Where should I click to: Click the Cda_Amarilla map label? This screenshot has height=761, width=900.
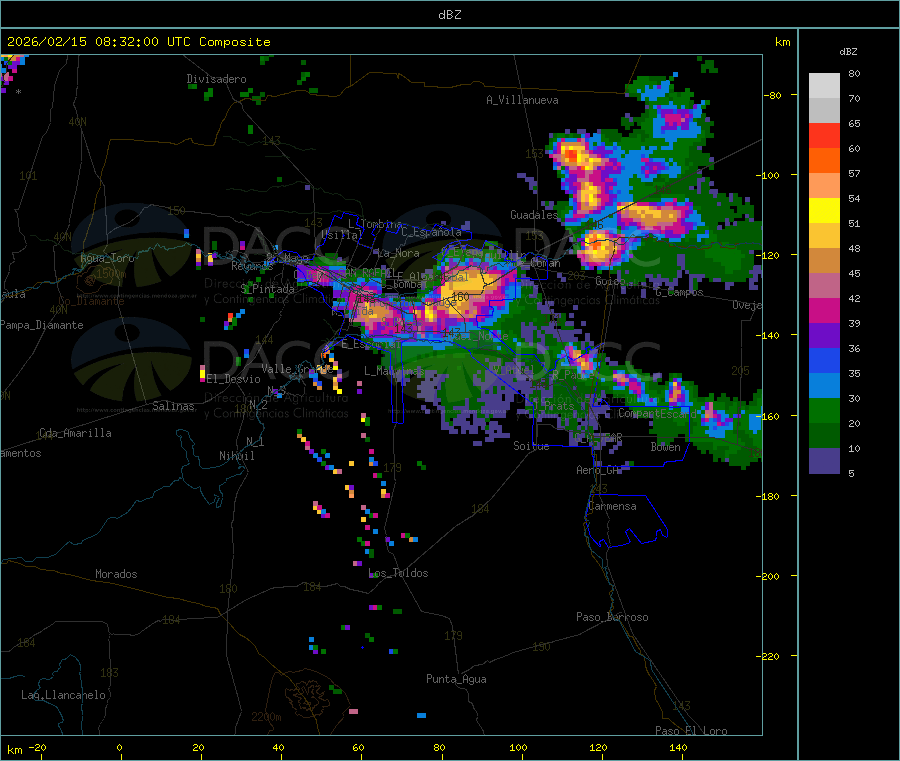75,433
